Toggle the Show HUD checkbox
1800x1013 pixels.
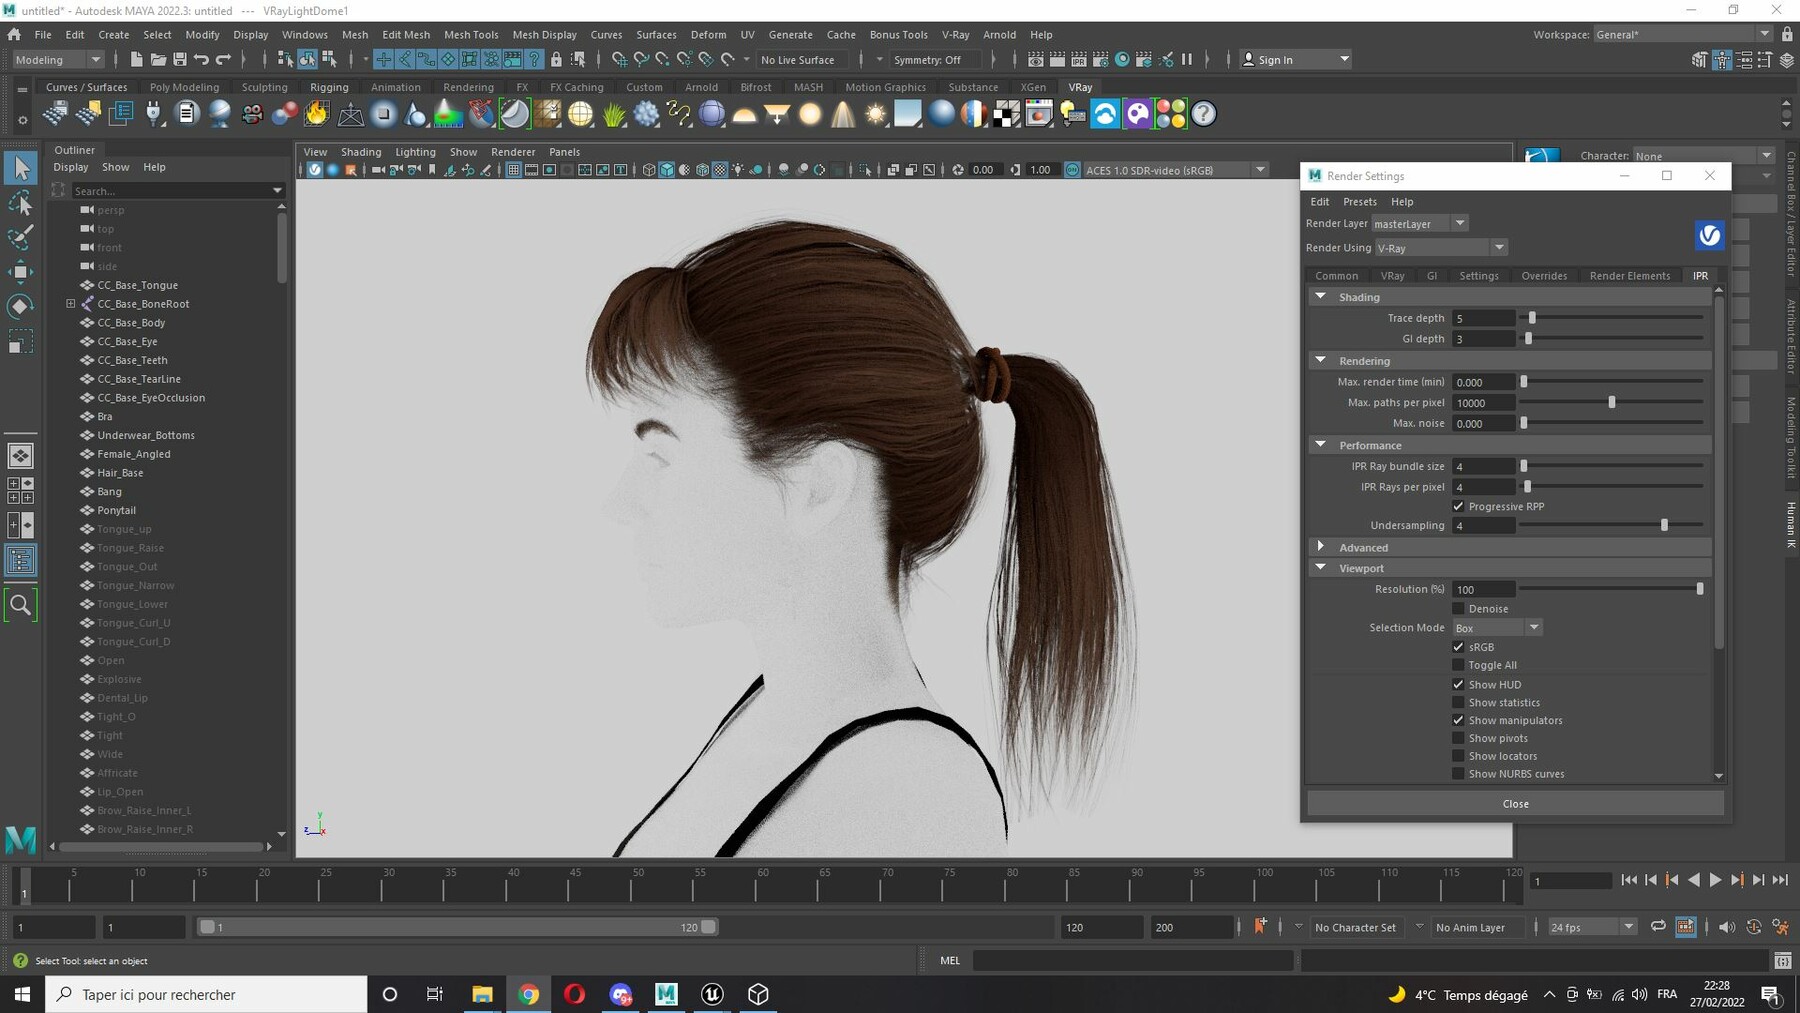1458,684
